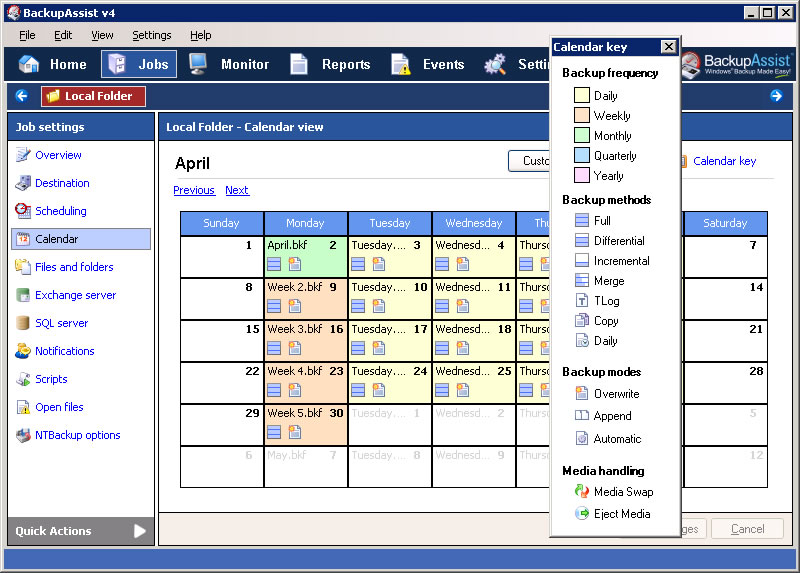Select Saturday April 28 calendar cell
The width and height of the screenshot is (800, 573).
coord(724,383)
